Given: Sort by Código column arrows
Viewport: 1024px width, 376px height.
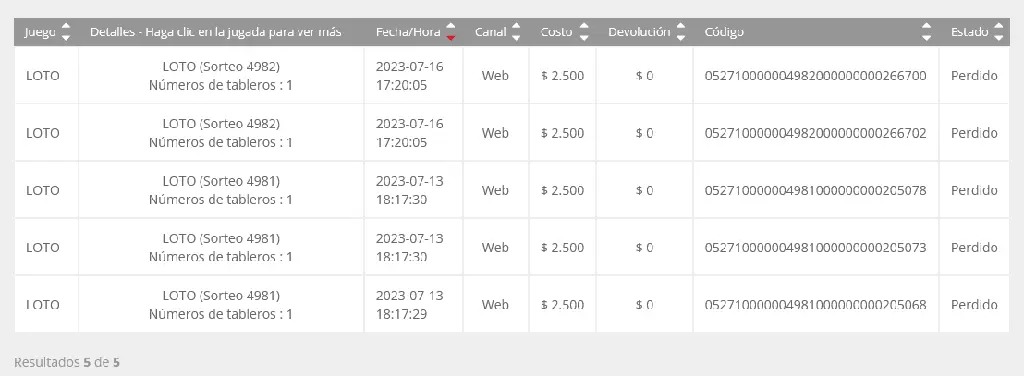Looking at the screenshot, I should click(x=926, y=32).
